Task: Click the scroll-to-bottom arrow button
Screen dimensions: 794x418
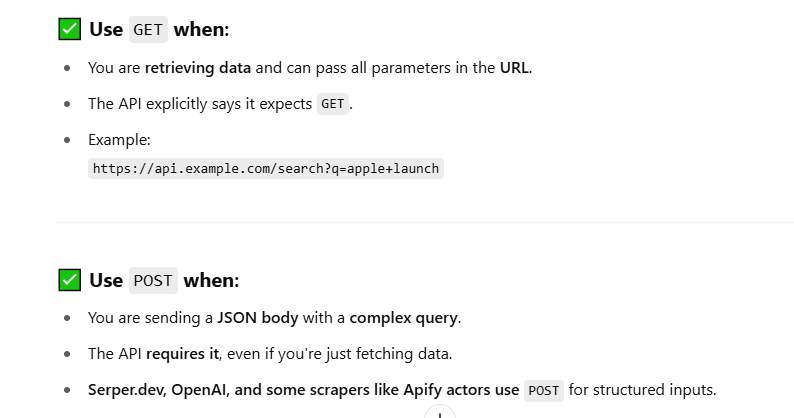Action: (440, 412)
